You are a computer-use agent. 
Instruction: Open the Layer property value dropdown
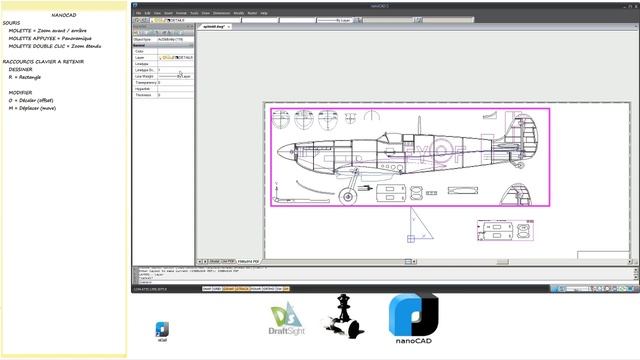click(x=176, y=58)
